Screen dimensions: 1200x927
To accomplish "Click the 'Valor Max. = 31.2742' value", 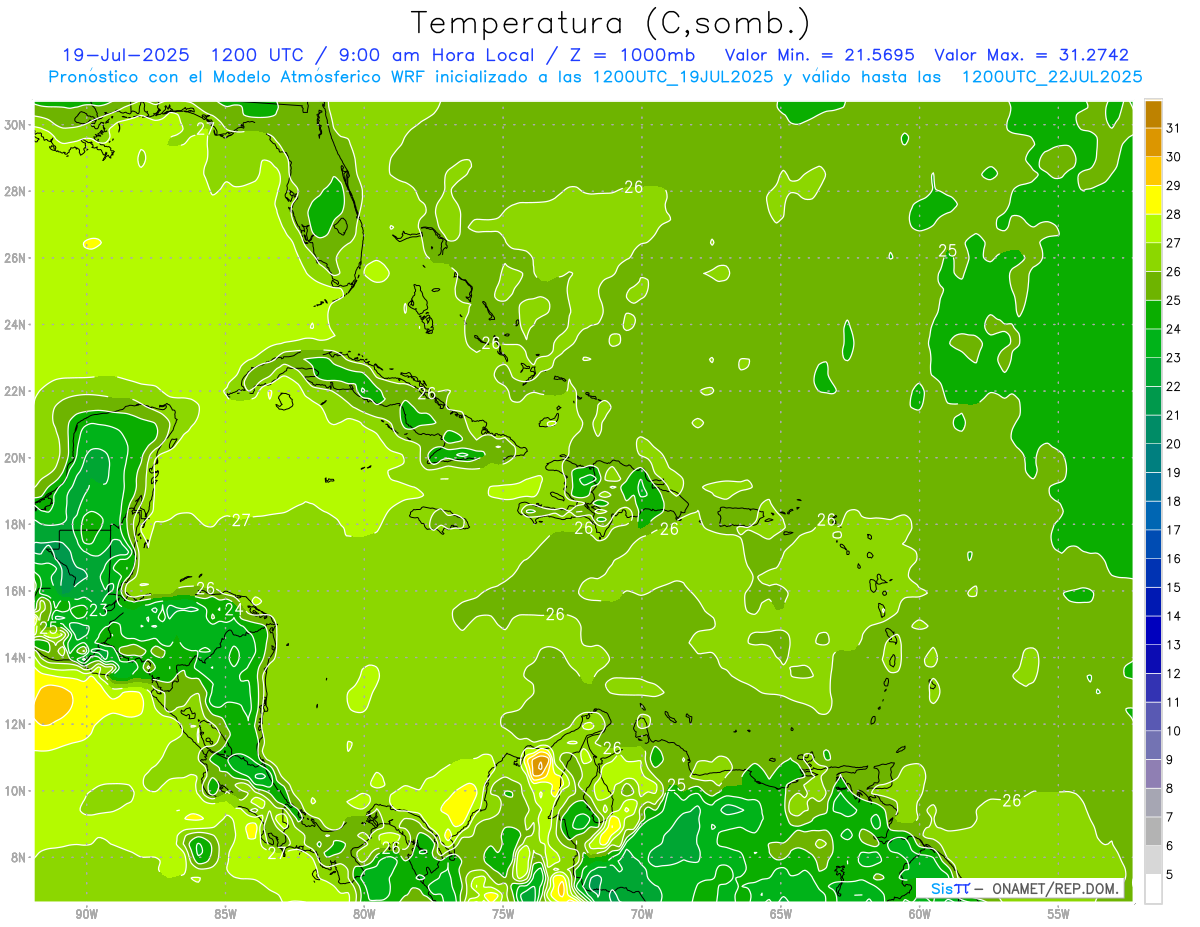I will coord(1031,55).
